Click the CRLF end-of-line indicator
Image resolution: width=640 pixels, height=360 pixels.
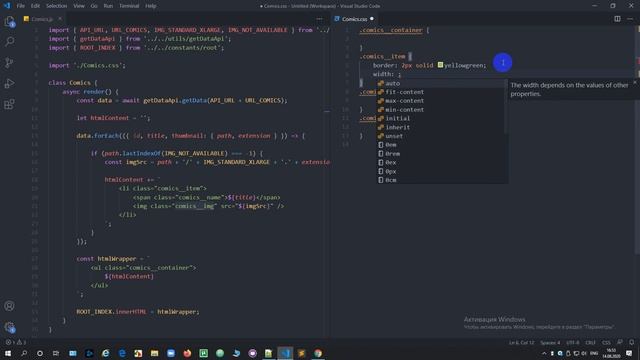tap(590, 342)
